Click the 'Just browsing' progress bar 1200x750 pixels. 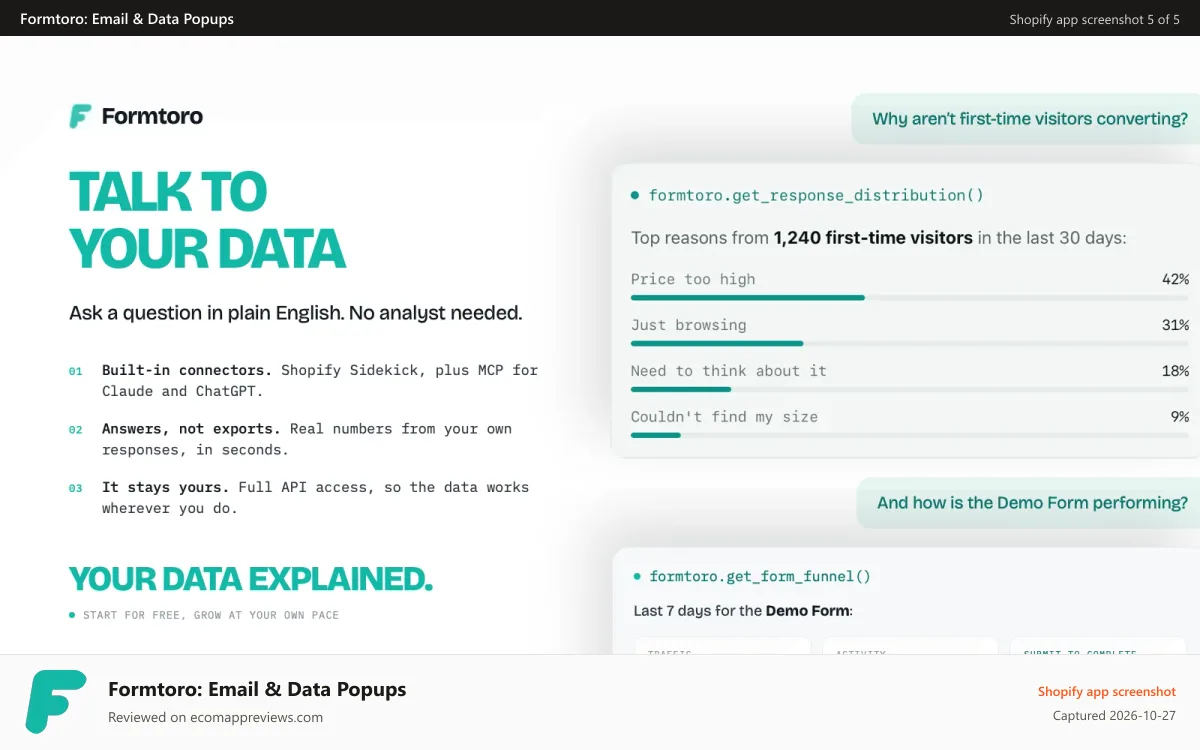pyautogui.click(x=910, y=343)
